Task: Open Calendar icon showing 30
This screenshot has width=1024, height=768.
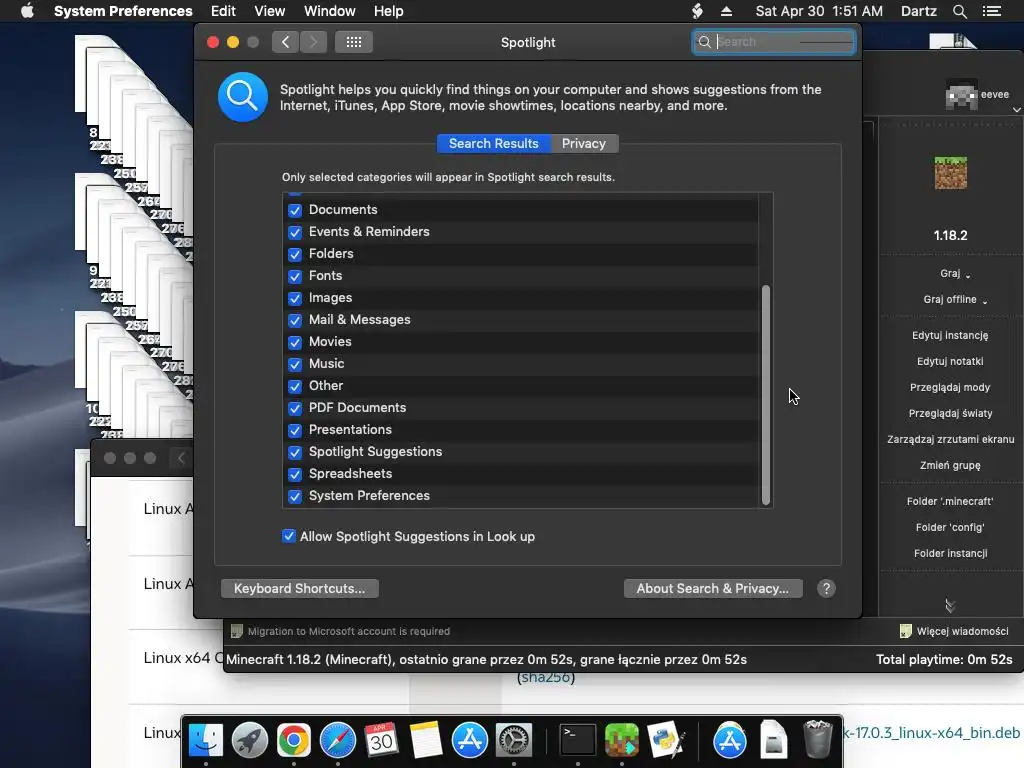Action: tap(381, 740)
